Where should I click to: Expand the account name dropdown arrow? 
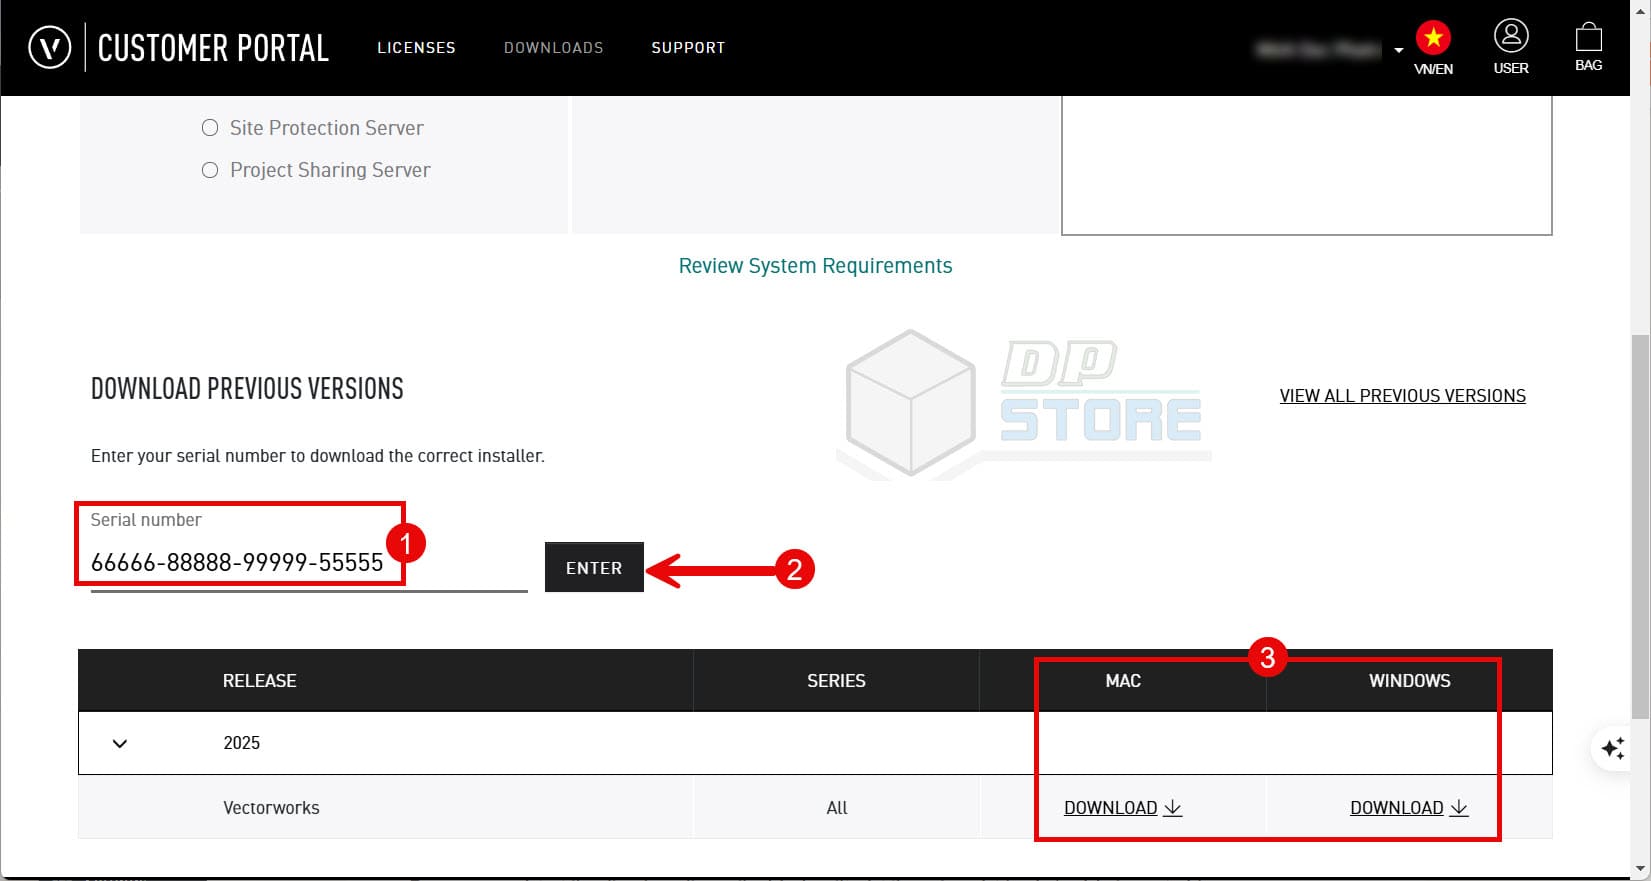(1398, 50)
